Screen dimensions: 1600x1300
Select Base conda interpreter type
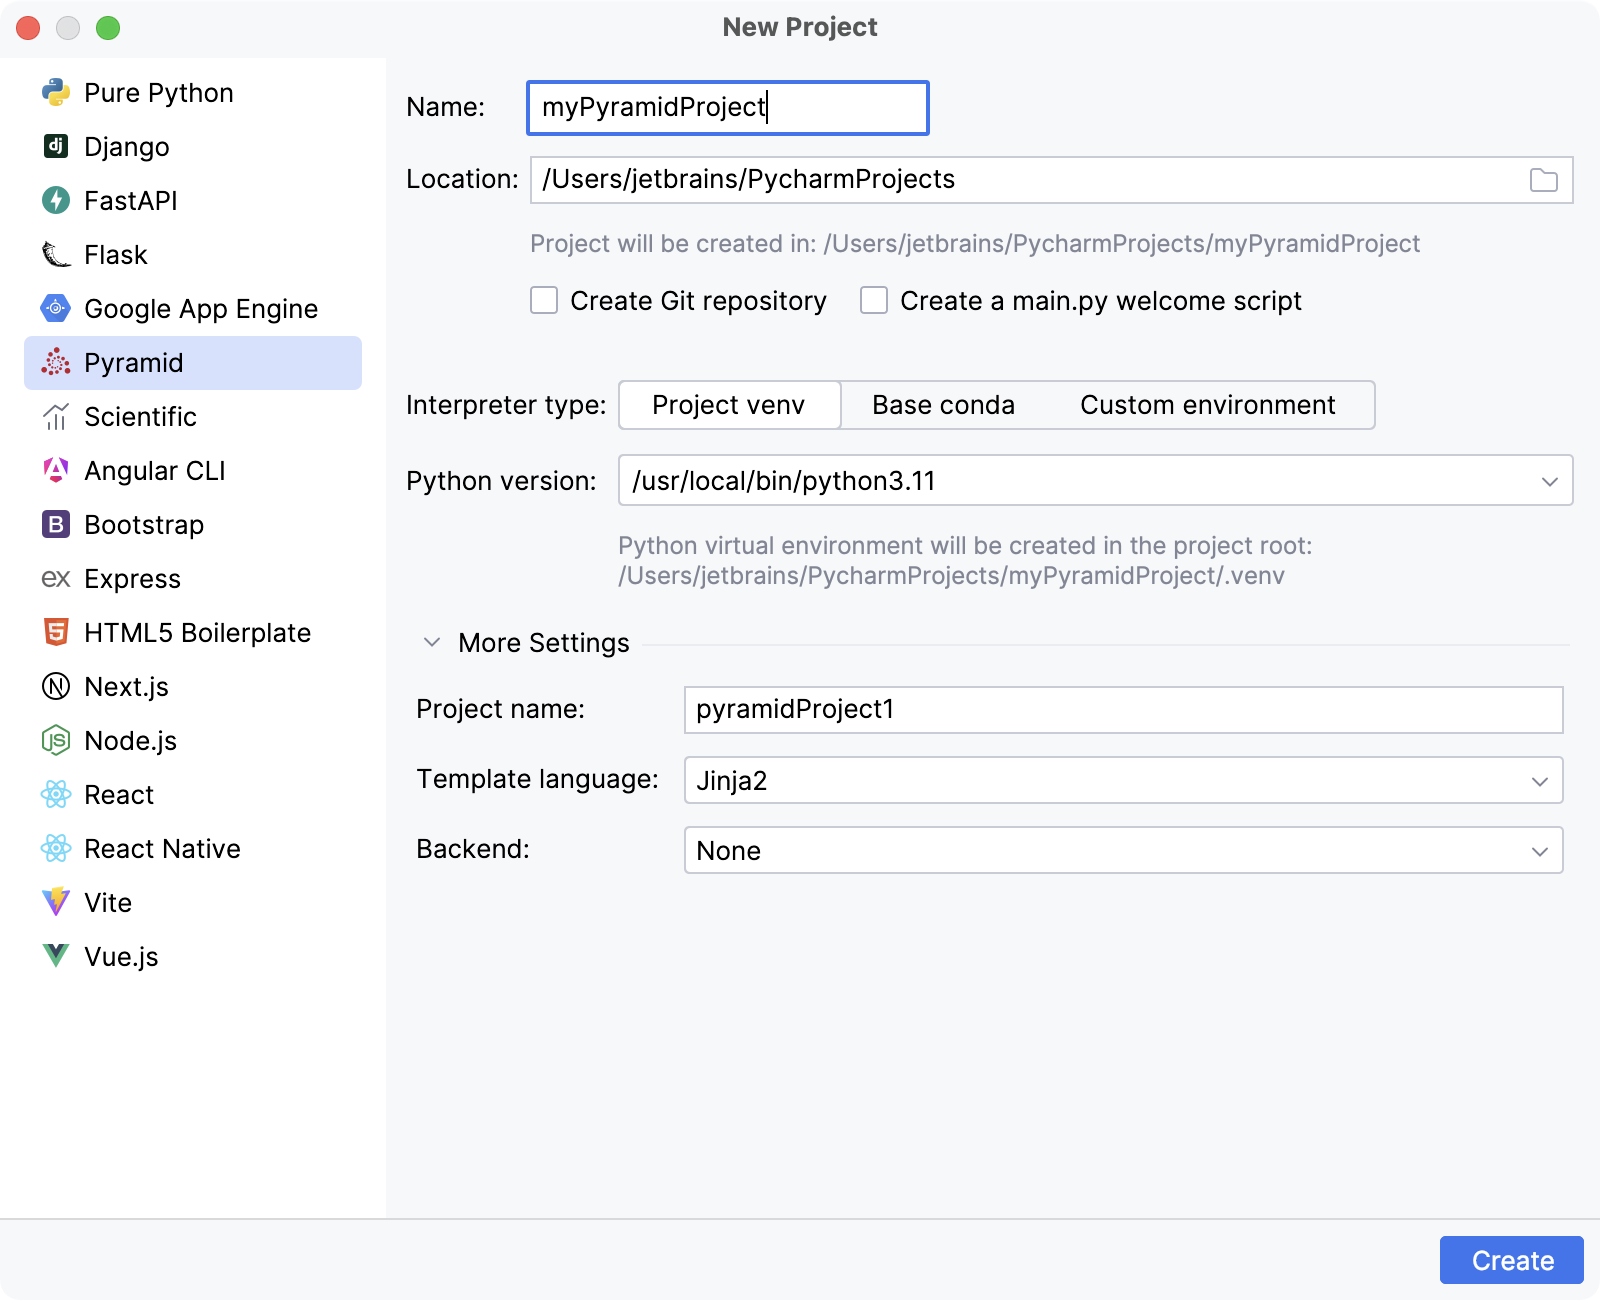pyautogui.click(x=943, y=405)
